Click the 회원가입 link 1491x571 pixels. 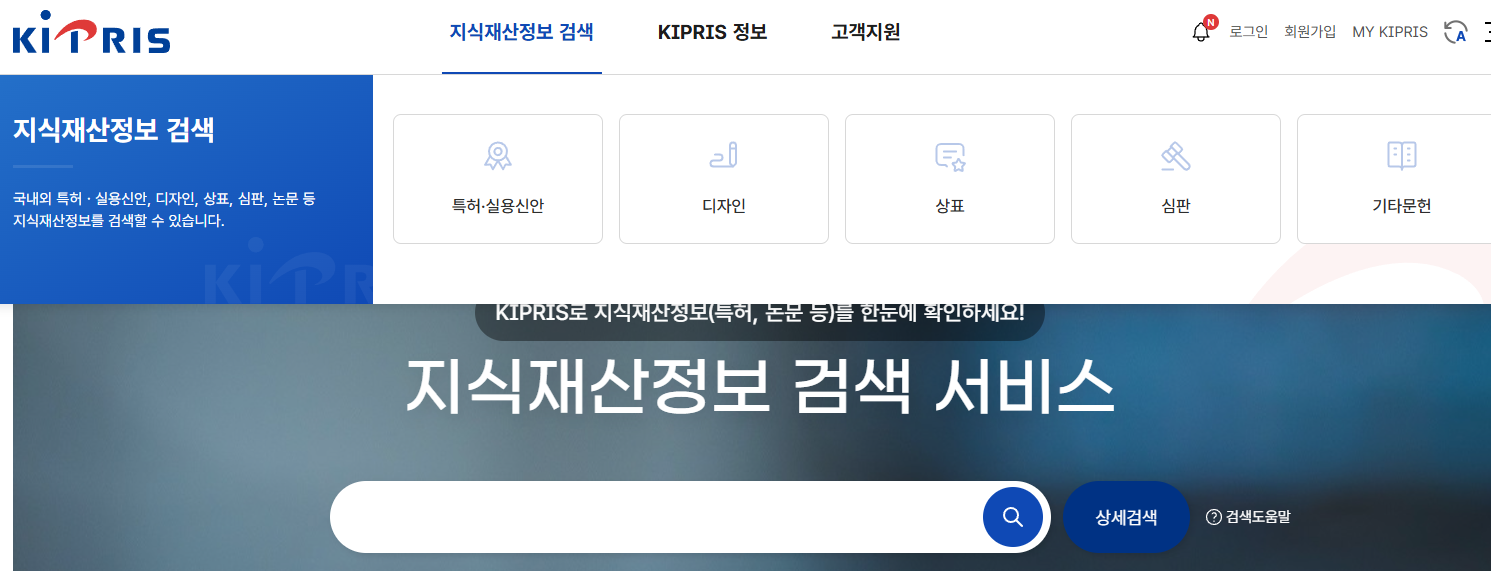coord(1310,32)
